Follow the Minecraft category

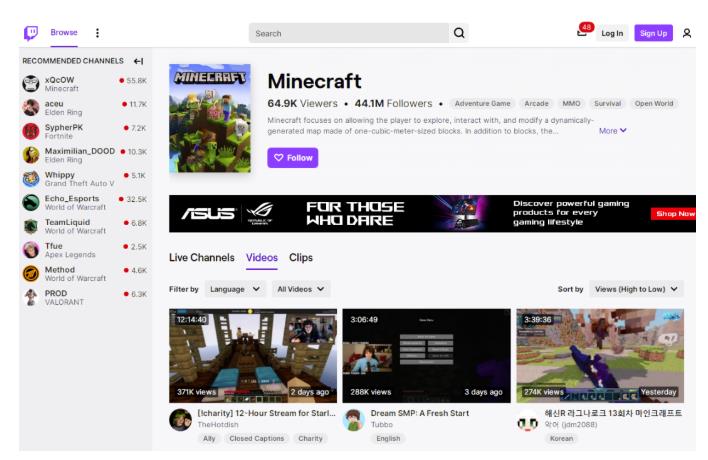pyautogui.click(x=293, y=158)
